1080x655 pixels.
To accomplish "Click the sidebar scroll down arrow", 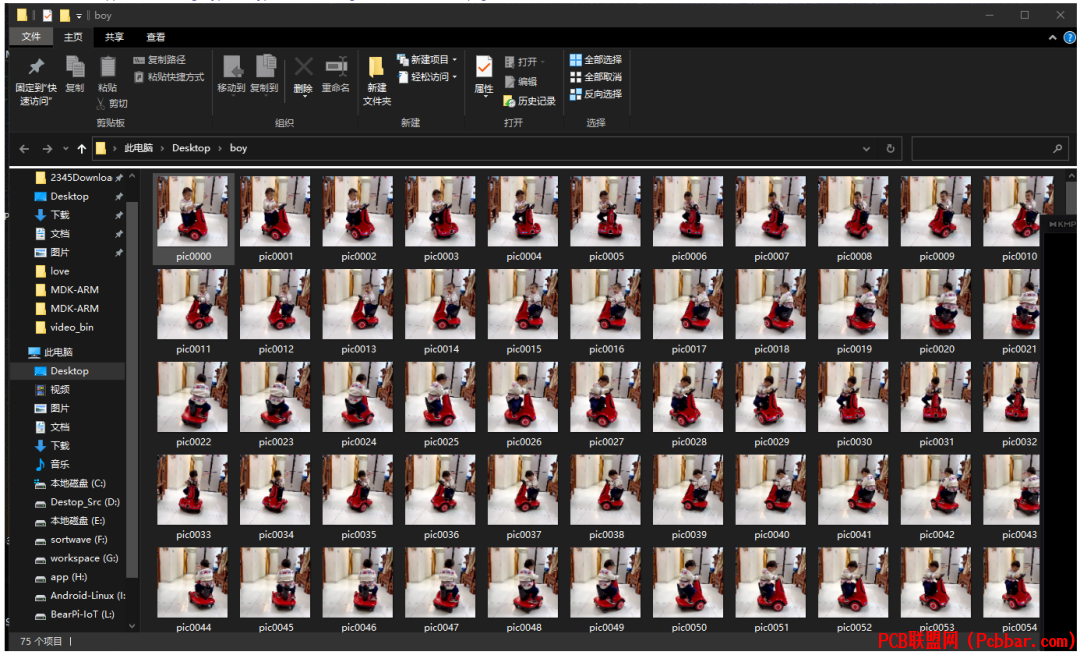I will click(132, 626).
